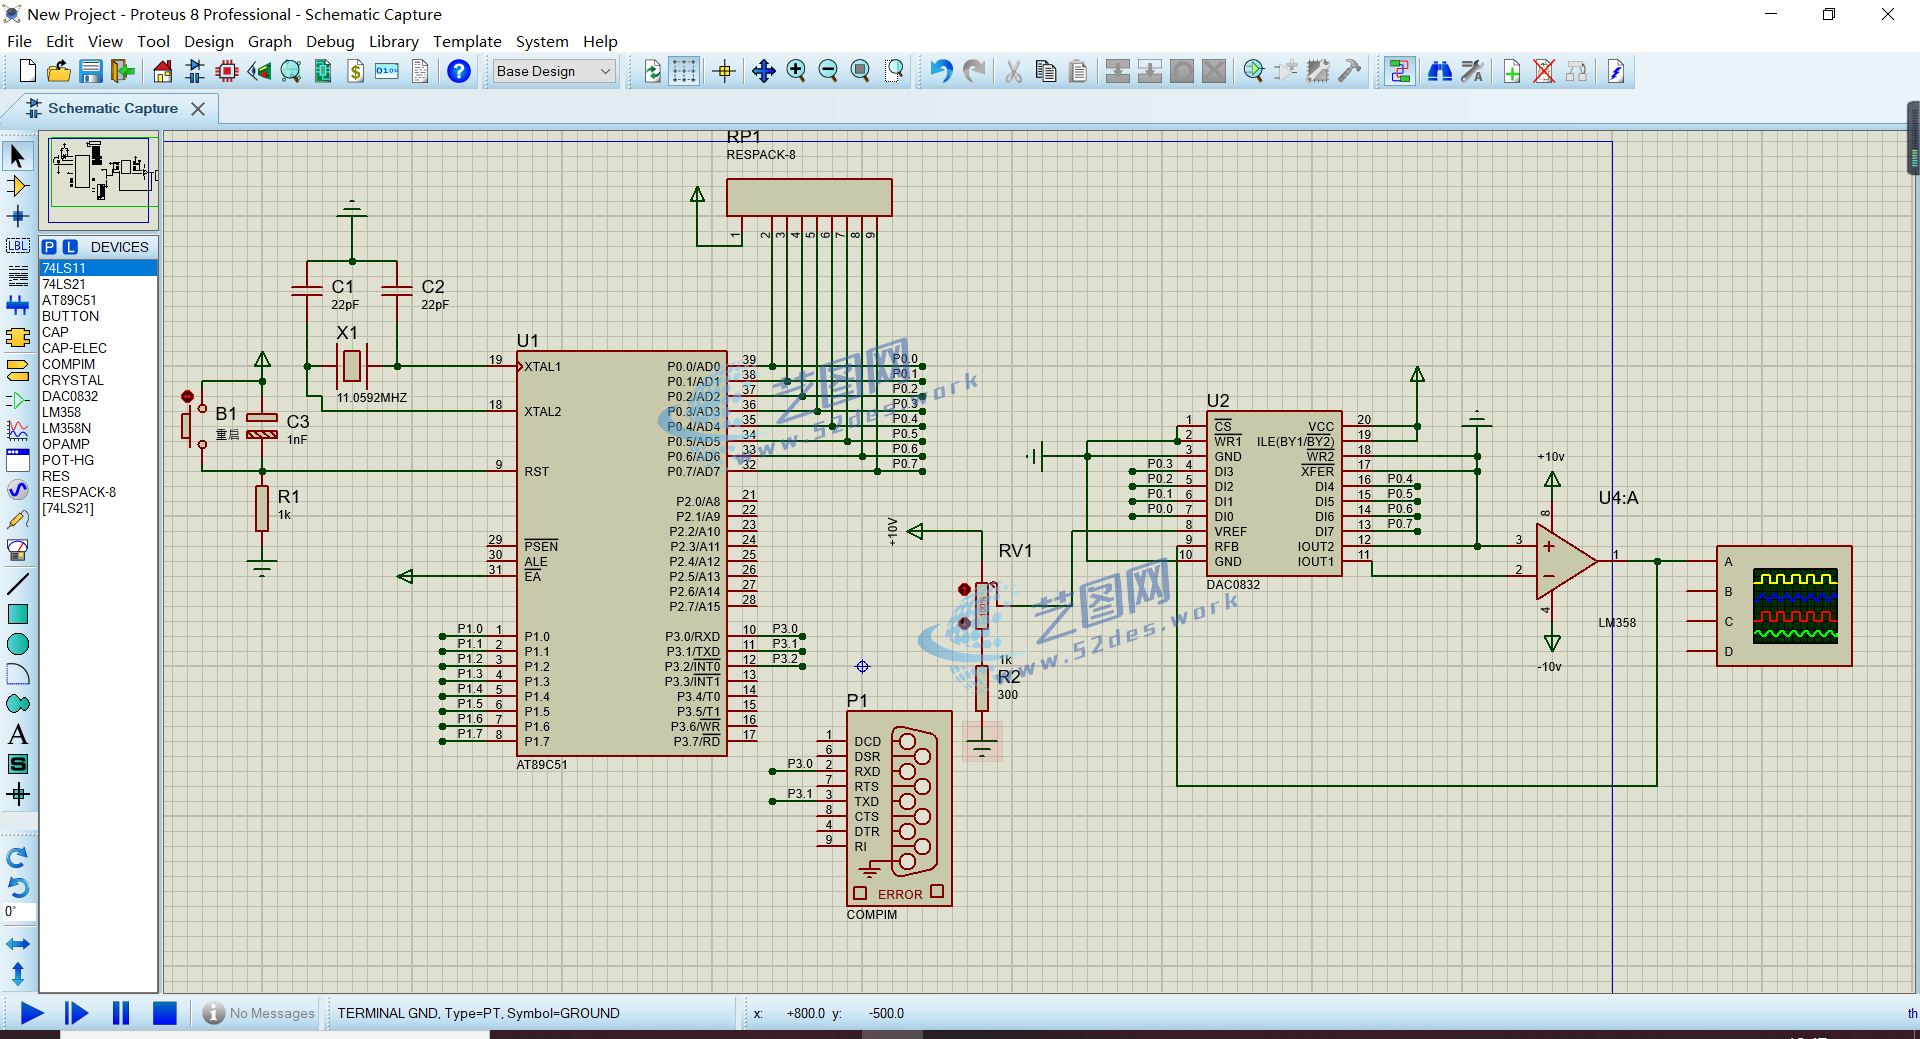This screenshot has height=1039, width=1920.
Task: Open the Base Design variant dropdown
Action: (x=554, y=71)
